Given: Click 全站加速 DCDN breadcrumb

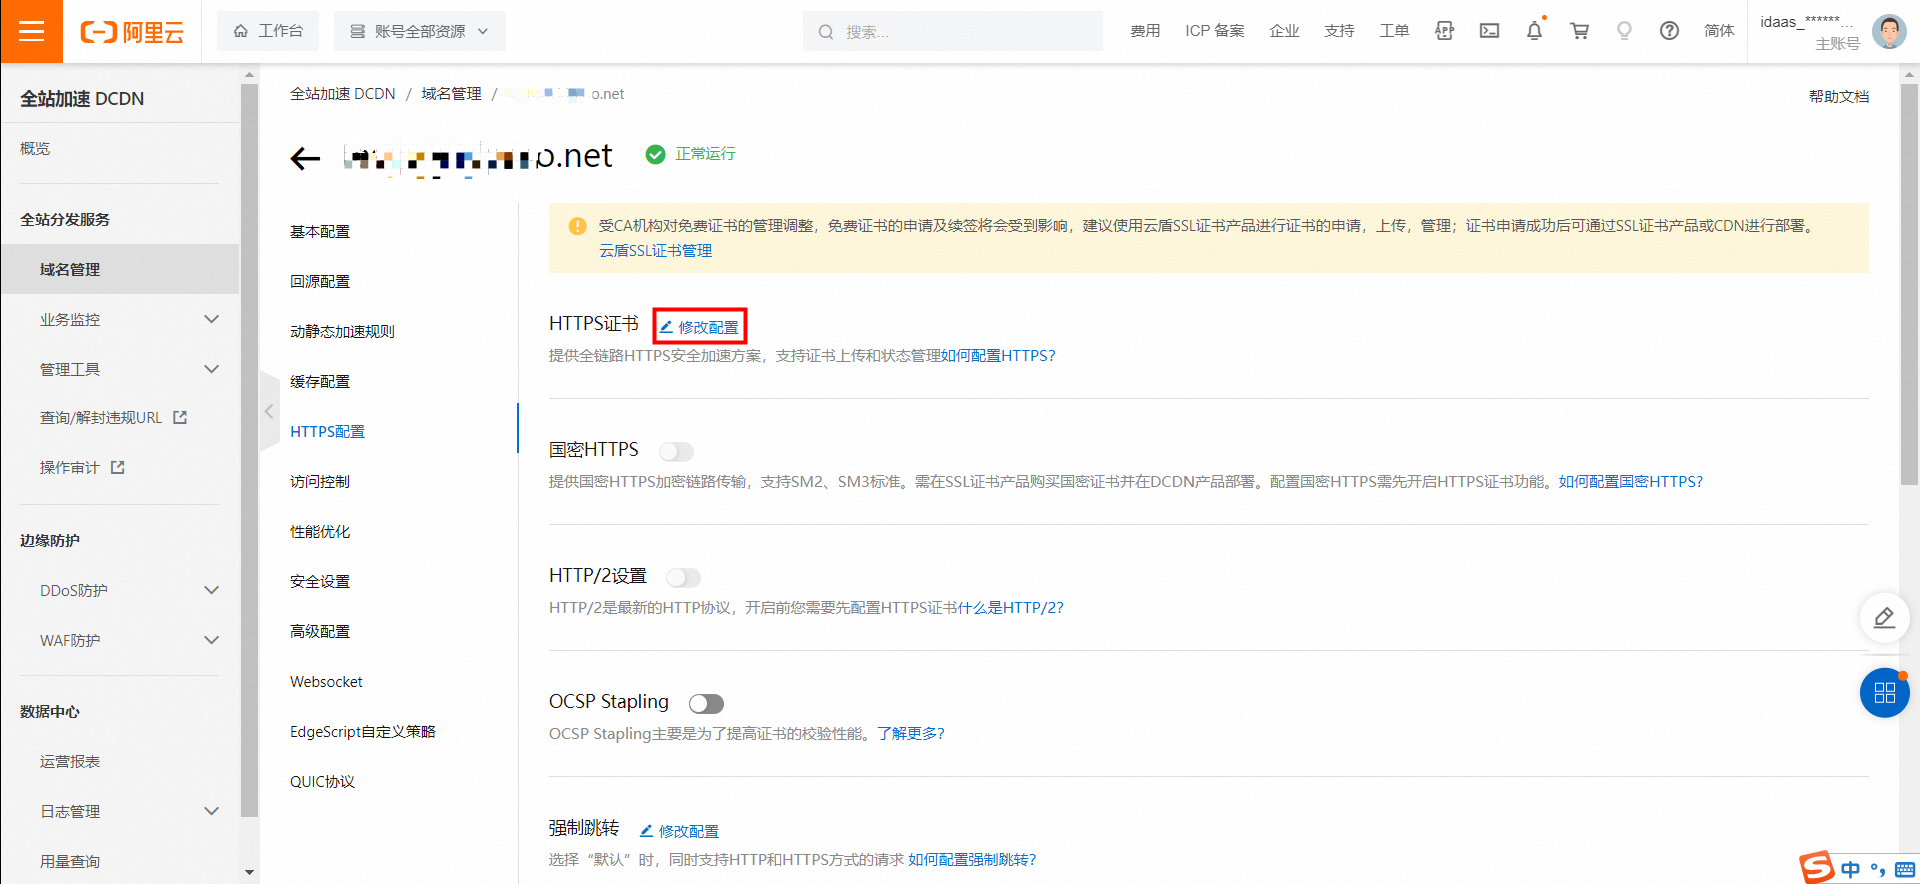Looking at the screenshot, I should (343, 93).
